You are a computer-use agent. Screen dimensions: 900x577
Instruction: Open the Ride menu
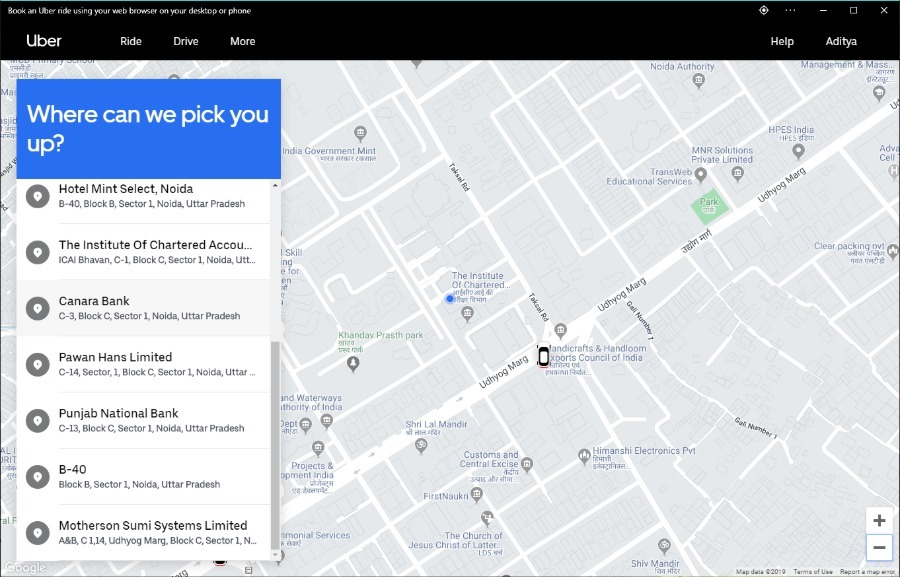131,41
